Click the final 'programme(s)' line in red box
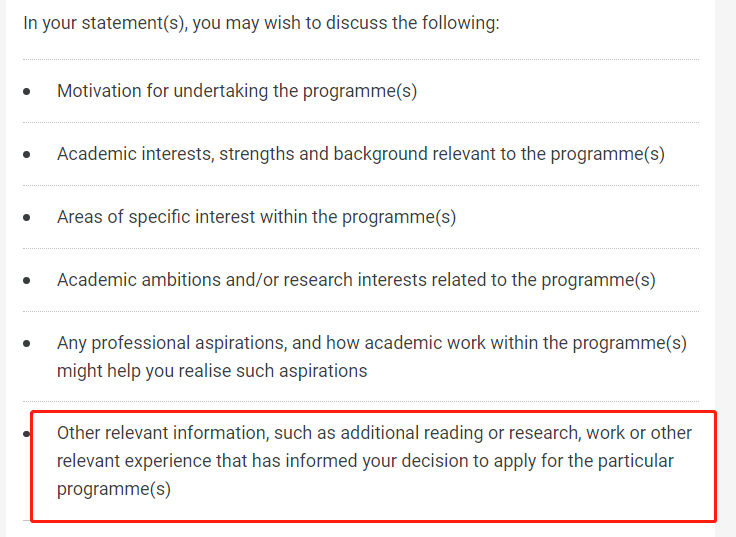736x537 pixels. [114, 489]
